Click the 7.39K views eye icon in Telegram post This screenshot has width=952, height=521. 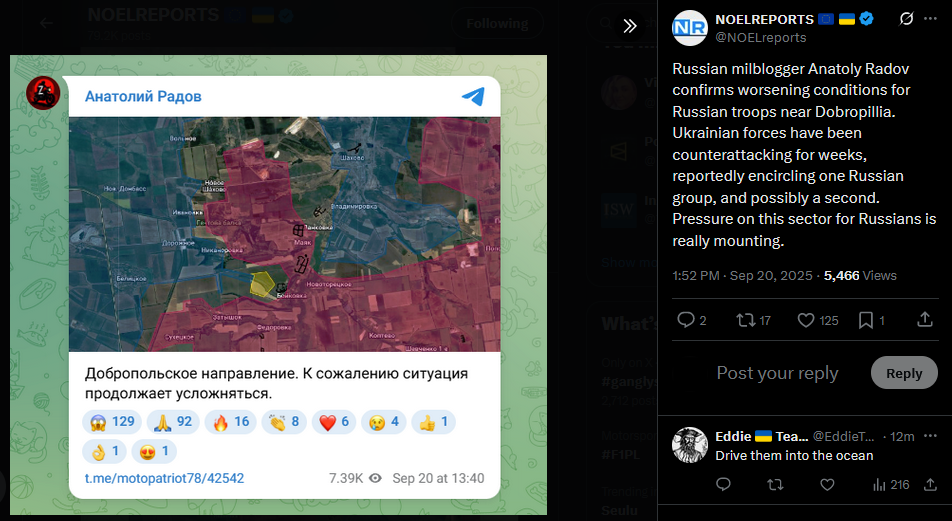[x=375, y=478]
